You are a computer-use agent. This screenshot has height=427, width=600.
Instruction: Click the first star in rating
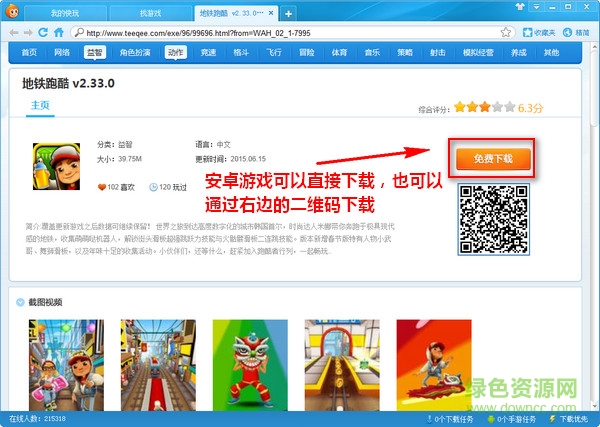(460, 107)
